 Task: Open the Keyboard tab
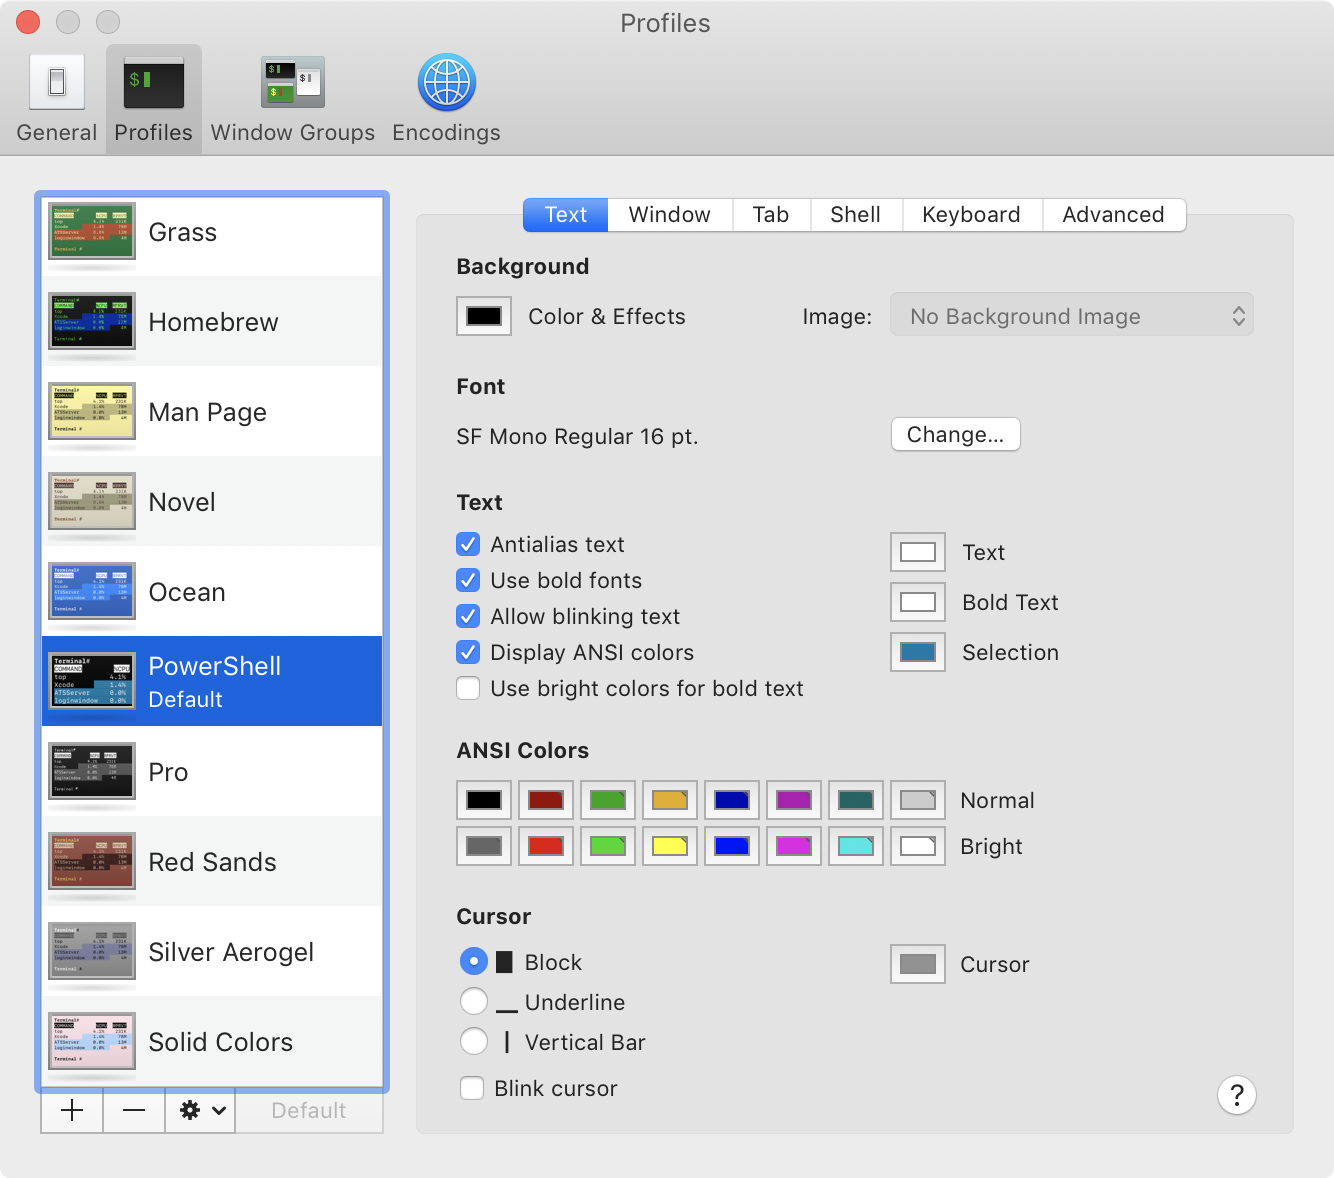(972, 215)
